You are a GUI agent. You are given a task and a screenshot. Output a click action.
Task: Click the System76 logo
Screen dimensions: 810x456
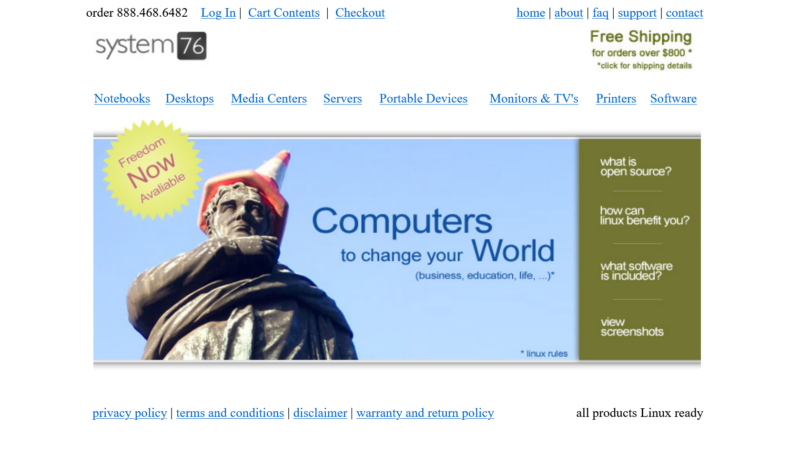click(x=151, y=46)
